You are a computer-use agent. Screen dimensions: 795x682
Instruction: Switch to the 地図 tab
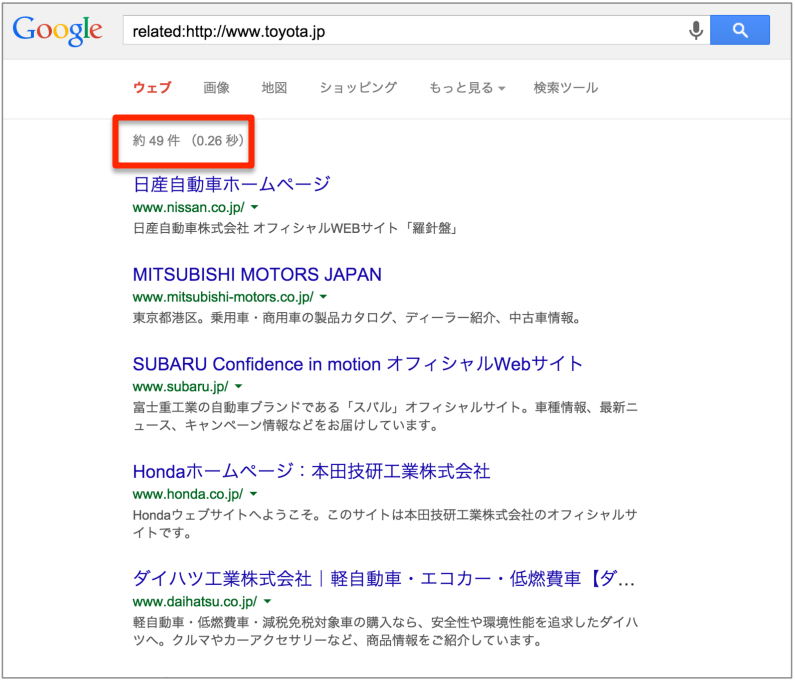274,88
